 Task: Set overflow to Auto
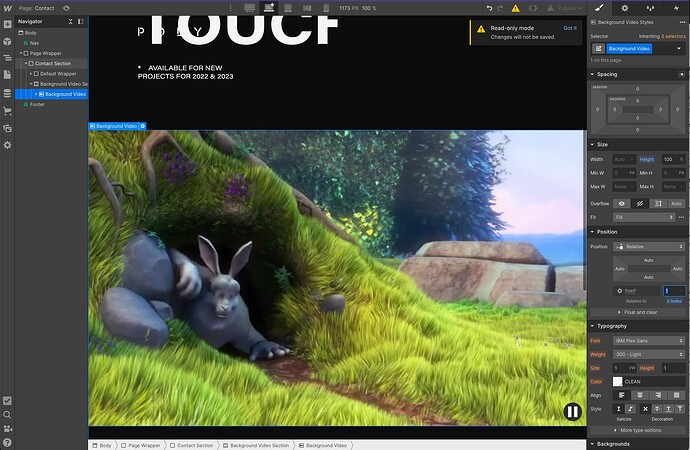676,203
